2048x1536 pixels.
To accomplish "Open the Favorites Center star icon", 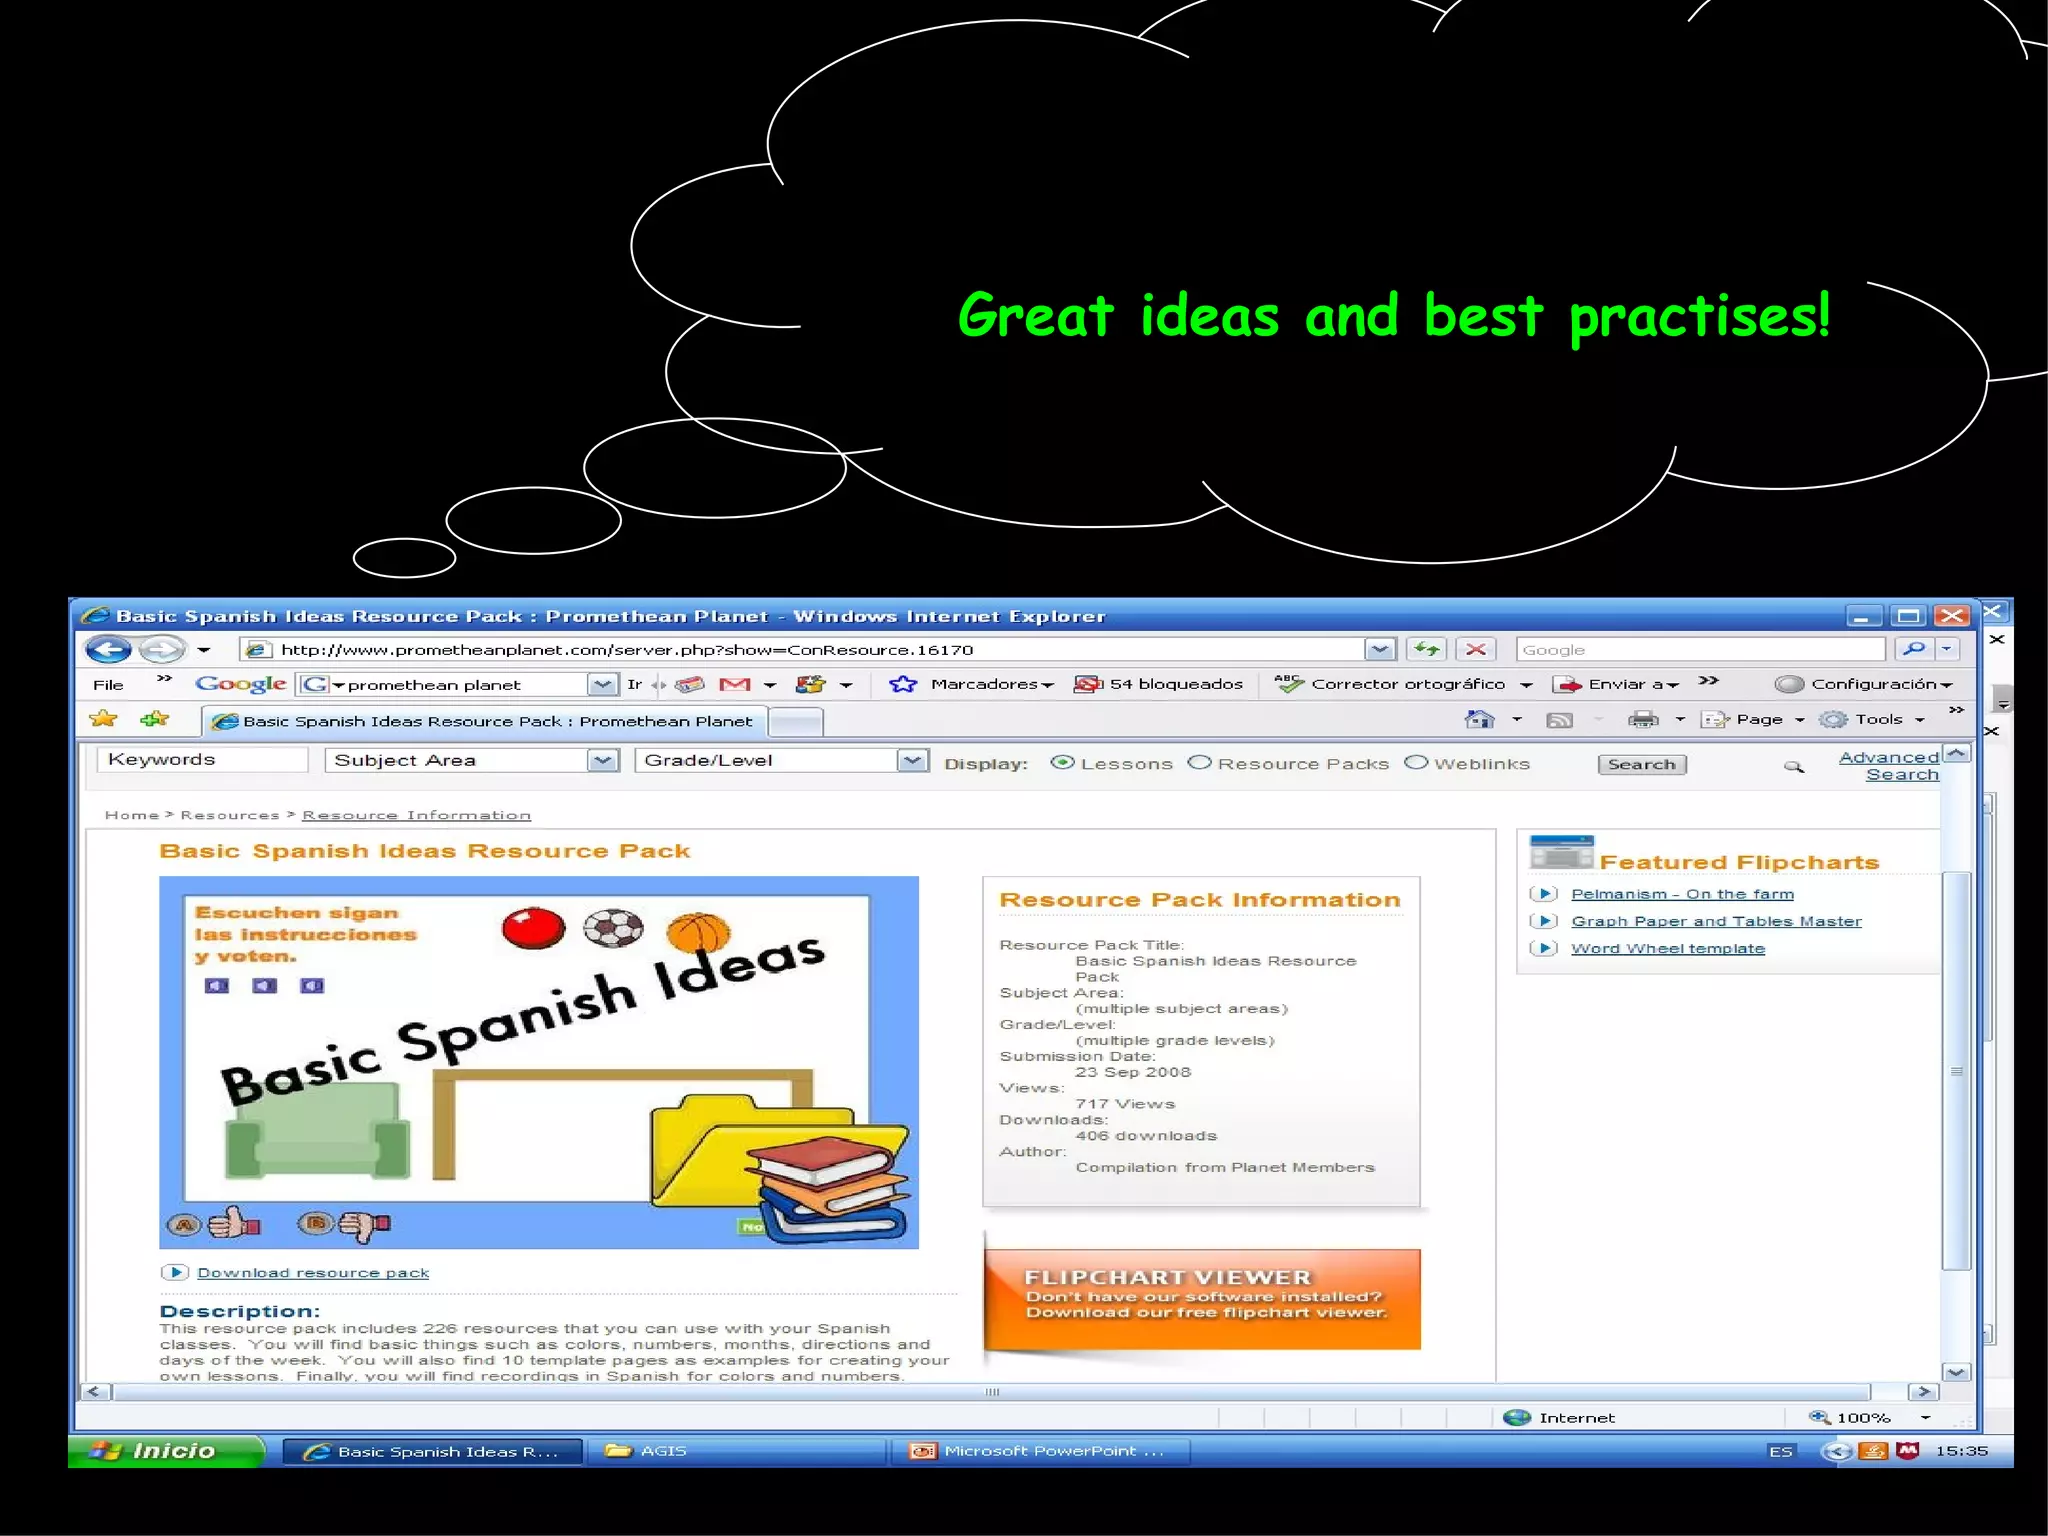I will (103, 719).
